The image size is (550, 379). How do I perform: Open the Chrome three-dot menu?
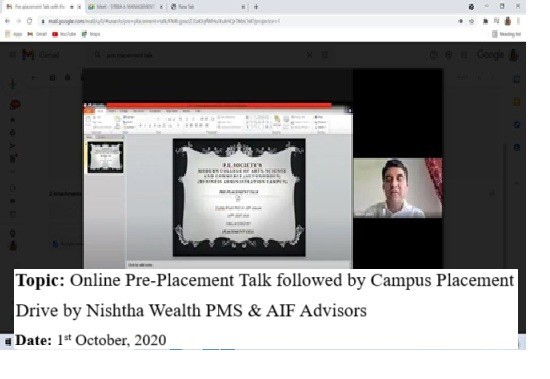click(x=518, y=21)
